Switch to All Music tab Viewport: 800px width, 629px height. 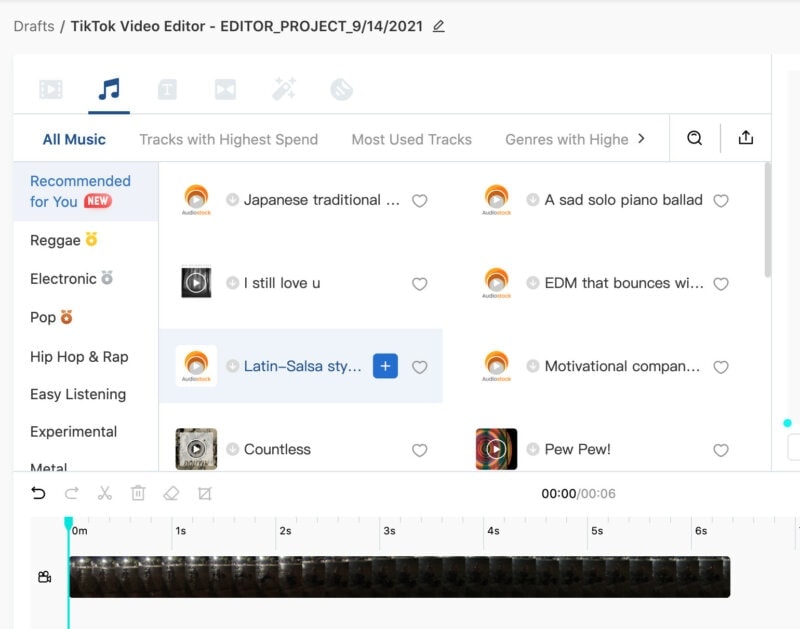[x=74, y=139]
